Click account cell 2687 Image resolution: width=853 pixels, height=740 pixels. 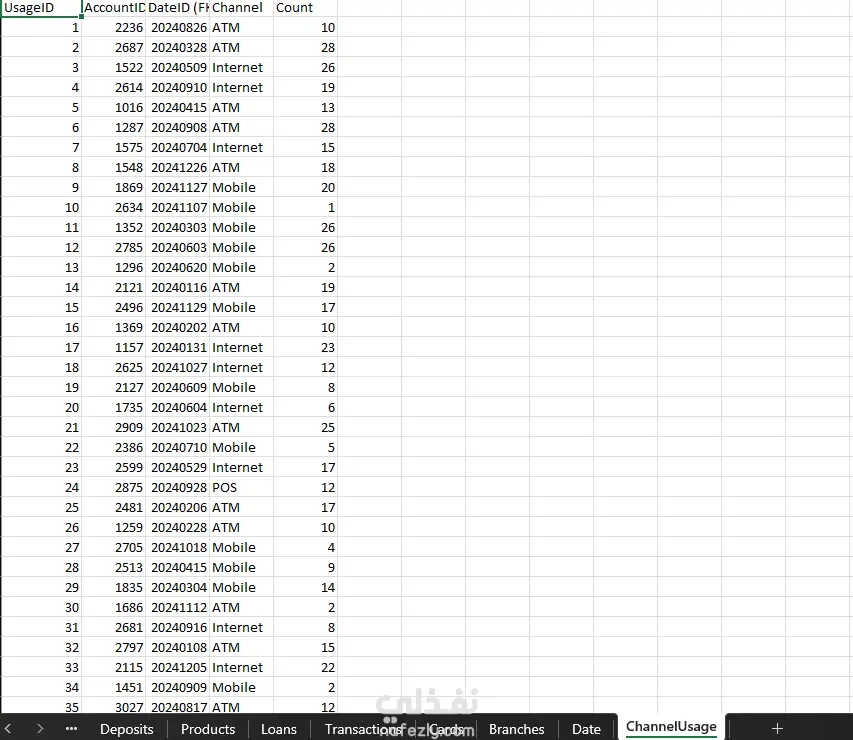pyautogui.click(x=114, y=47)
